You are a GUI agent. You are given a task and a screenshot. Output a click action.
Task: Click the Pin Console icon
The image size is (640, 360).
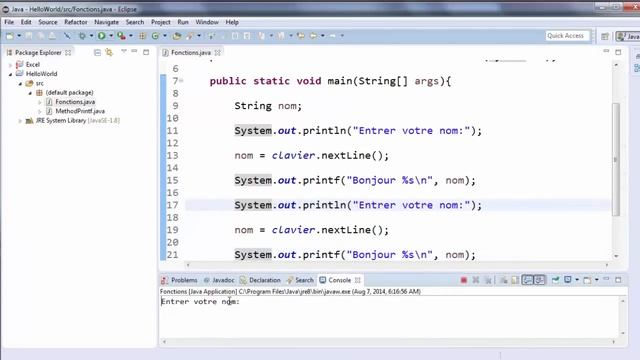point(556,280)
